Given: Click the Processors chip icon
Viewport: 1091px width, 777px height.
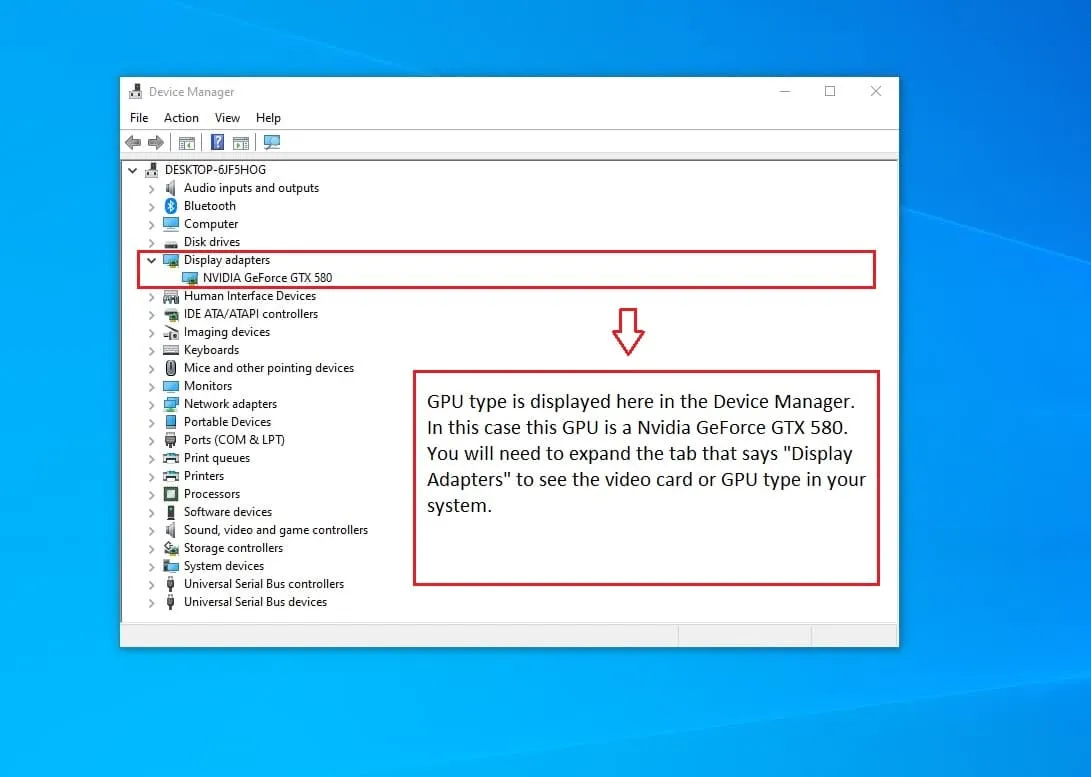Looking at the screenshot, I should coord(170,494).
